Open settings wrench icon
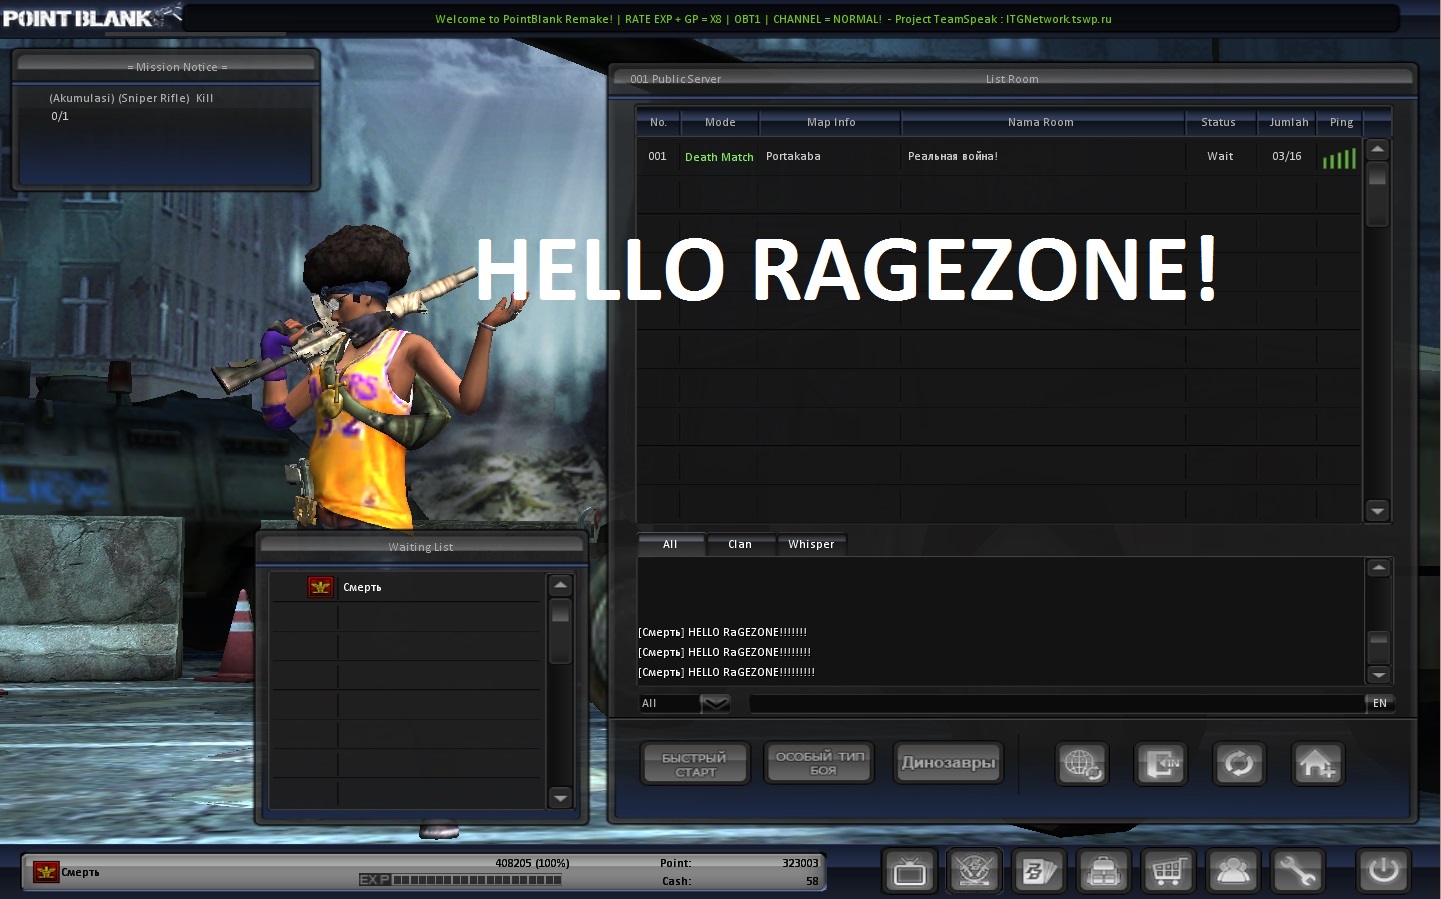This screenshot has width=1441, height=899. pos(1297,871)
